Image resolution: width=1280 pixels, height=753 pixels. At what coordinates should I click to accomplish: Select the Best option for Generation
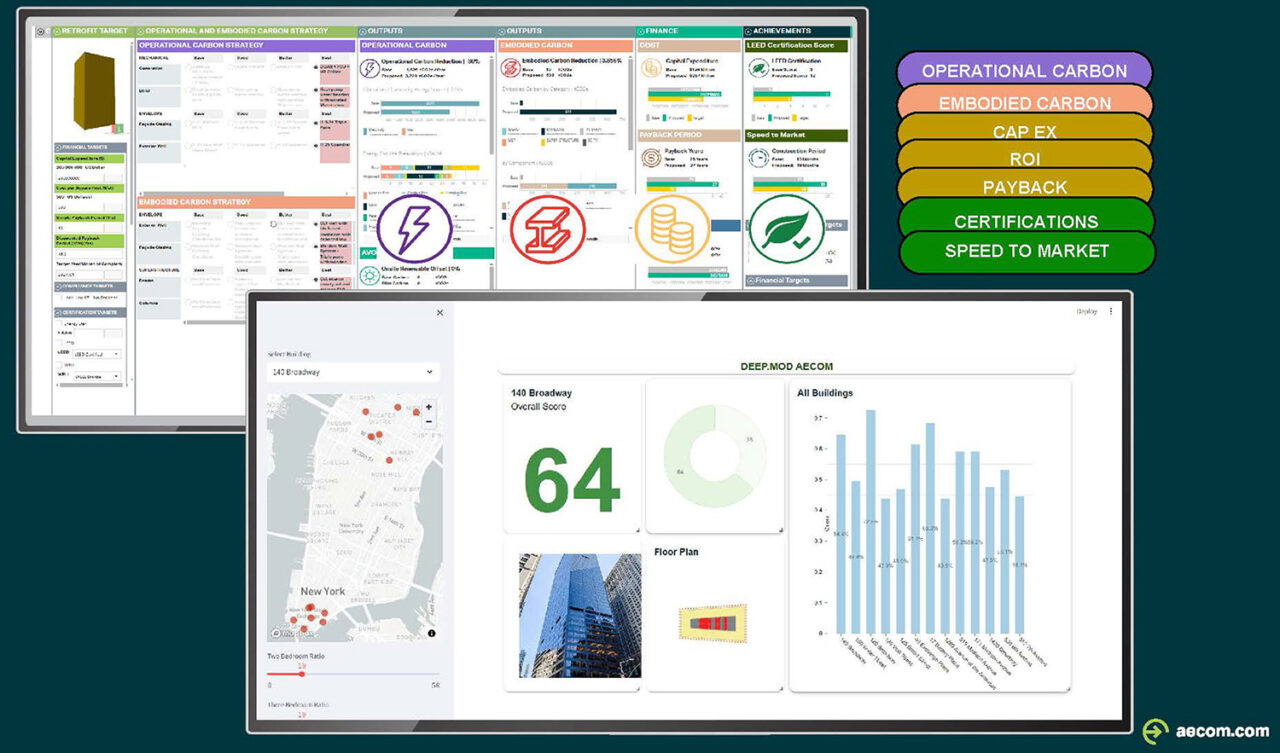pyautogui.click(x=315, y=68)
